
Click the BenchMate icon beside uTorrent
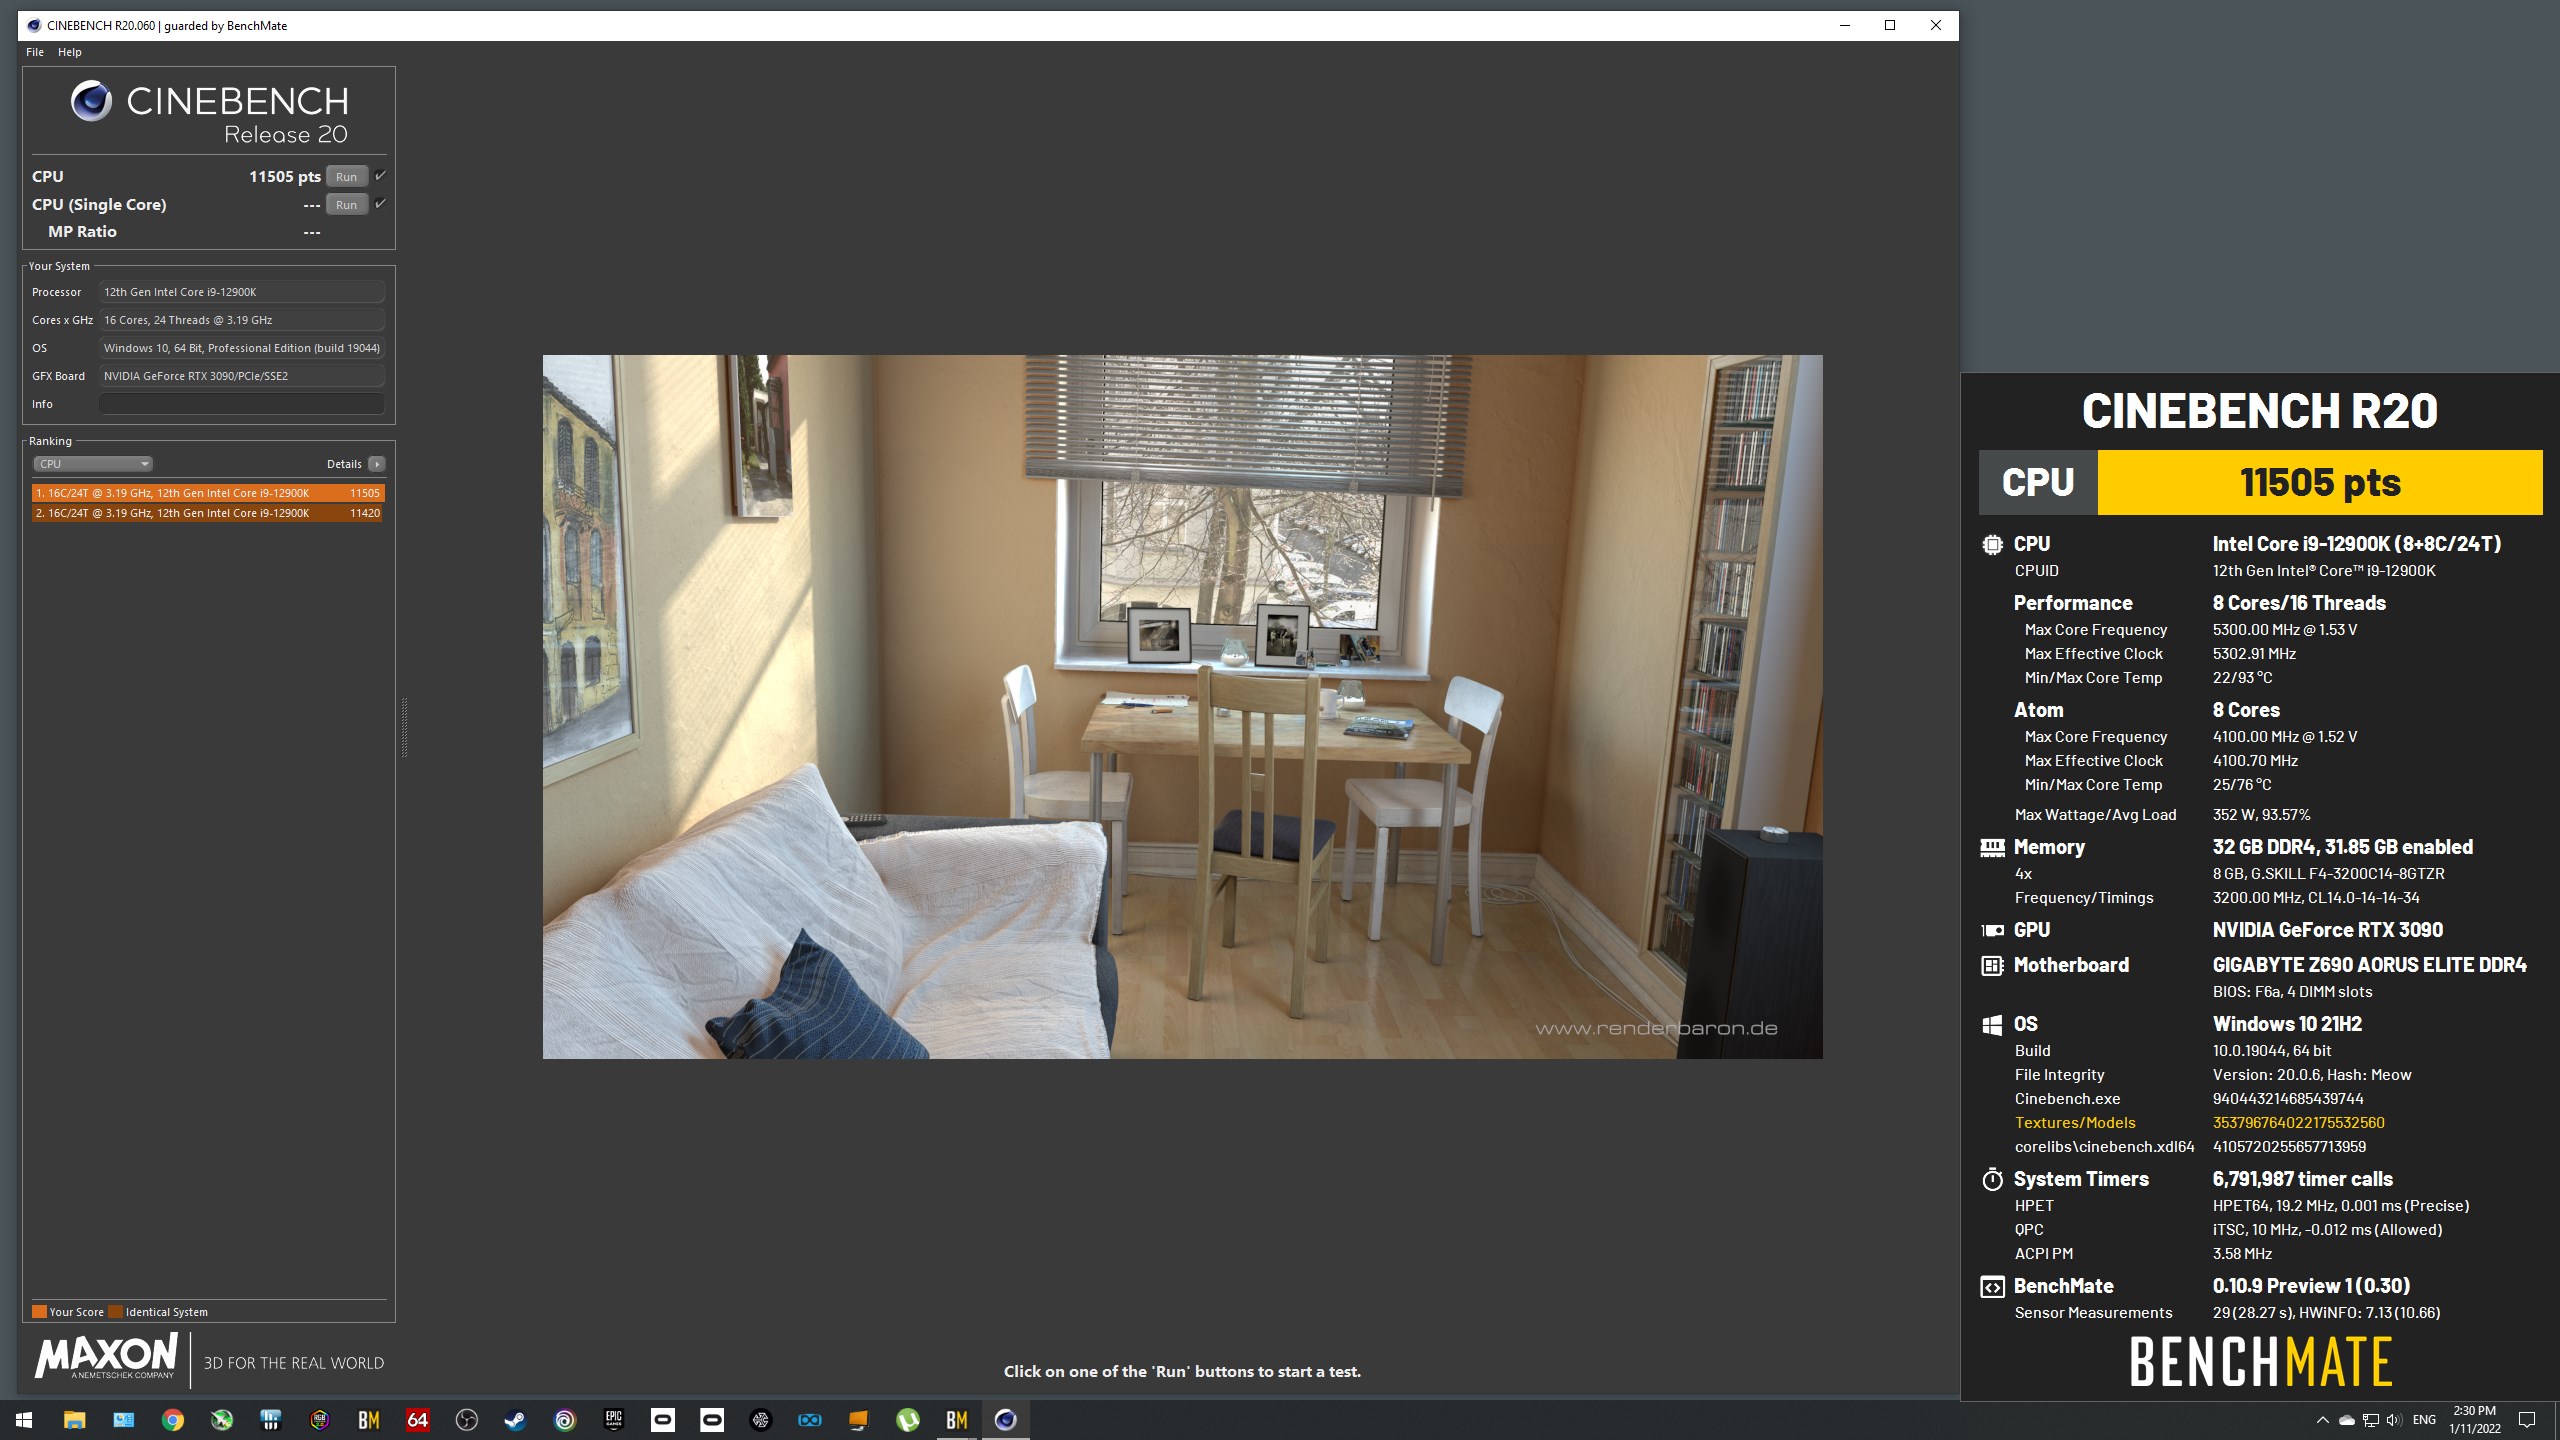click(956, 1420)
